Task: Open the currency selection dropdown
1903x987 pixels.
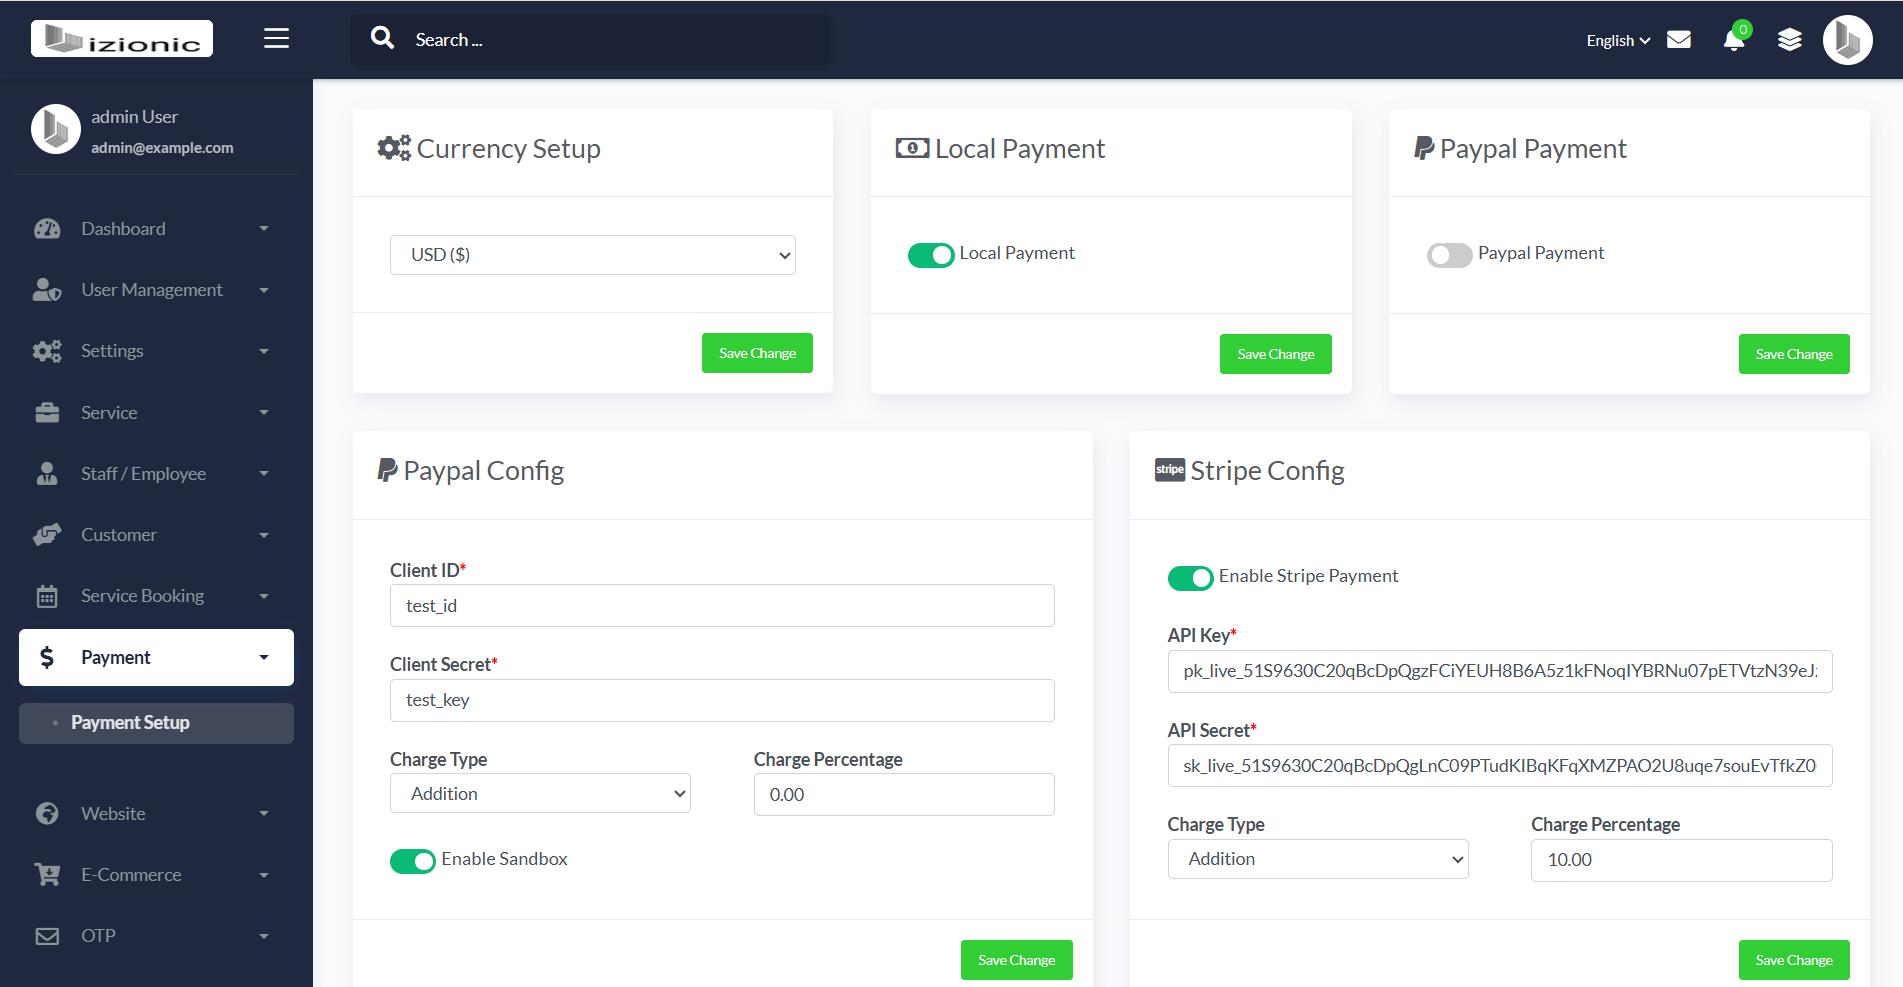Action: pos(592,255)
